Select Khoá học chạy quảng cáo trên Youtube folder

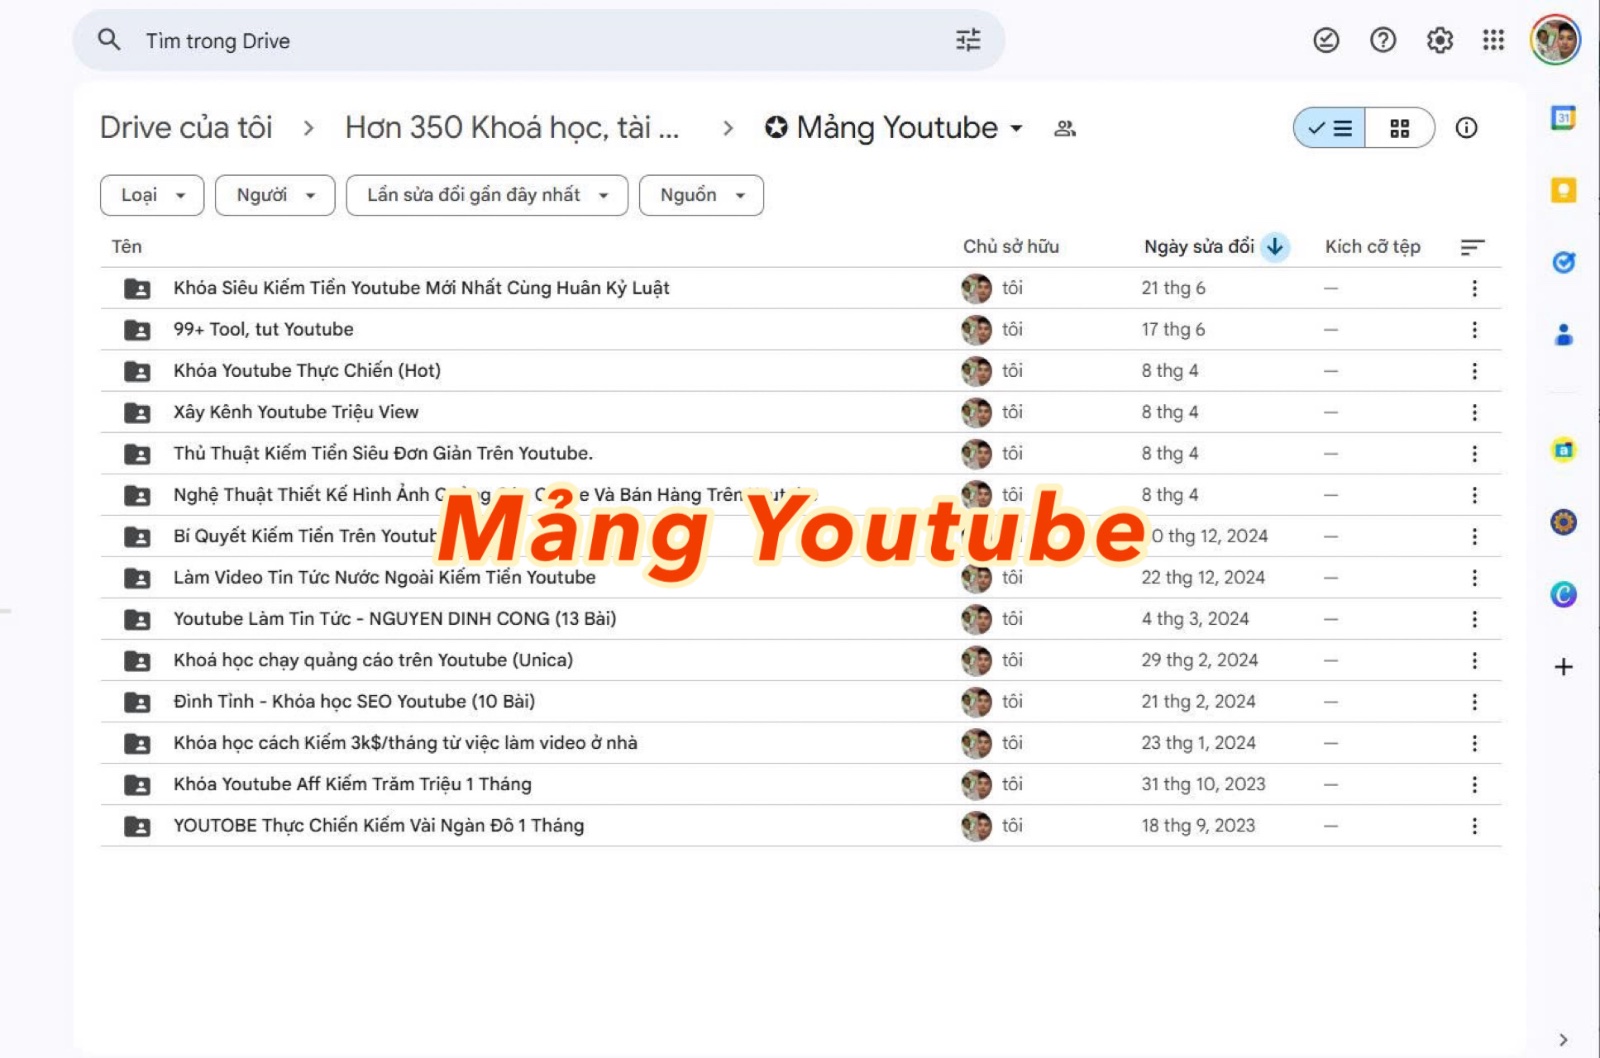pyautogui.click(x=800, y=661)
